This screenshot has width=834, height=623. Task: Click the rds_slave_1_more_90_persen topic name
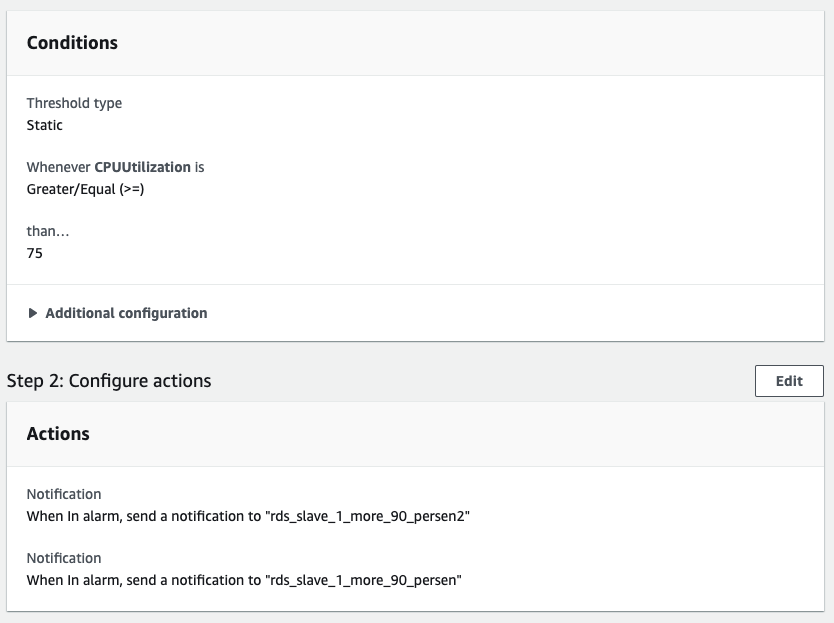click(365, 580)
